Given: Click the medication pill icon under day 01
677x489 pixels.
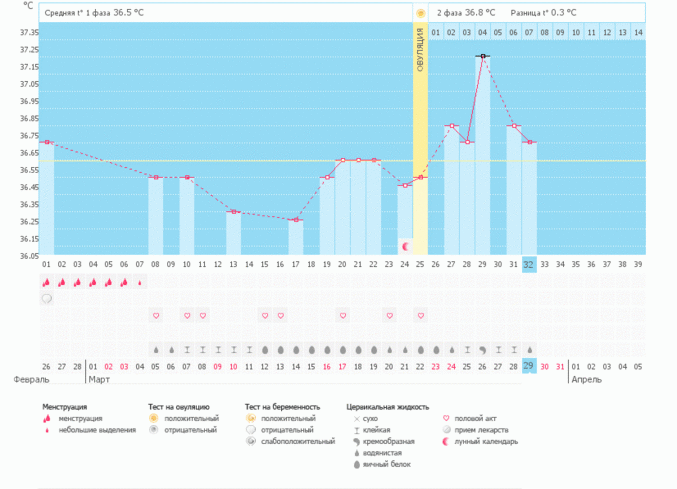Looking at the screenshot, I should [x=46, y=298].
